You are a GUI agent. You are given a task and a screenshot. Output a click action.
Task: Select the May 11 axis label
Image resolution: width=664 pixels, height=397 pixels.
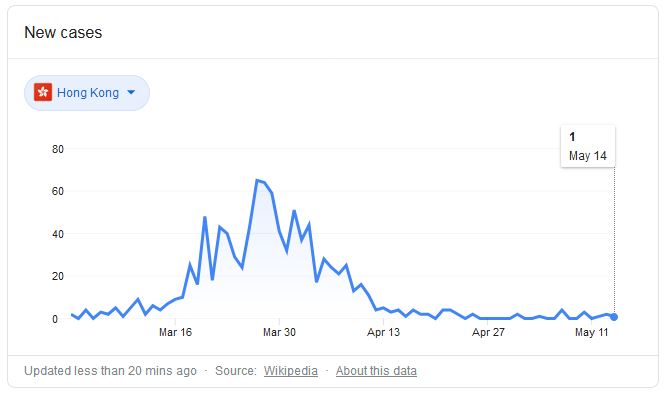(592, 332)
